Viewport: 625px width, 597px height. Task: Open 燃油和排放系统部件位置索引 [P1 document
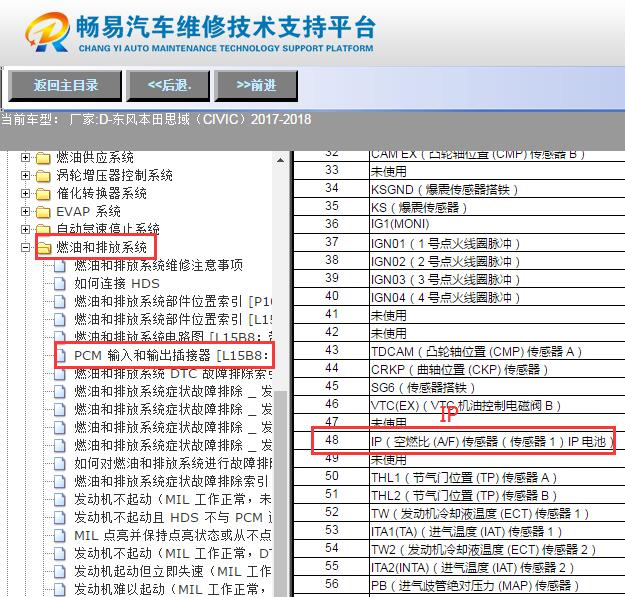173,302
